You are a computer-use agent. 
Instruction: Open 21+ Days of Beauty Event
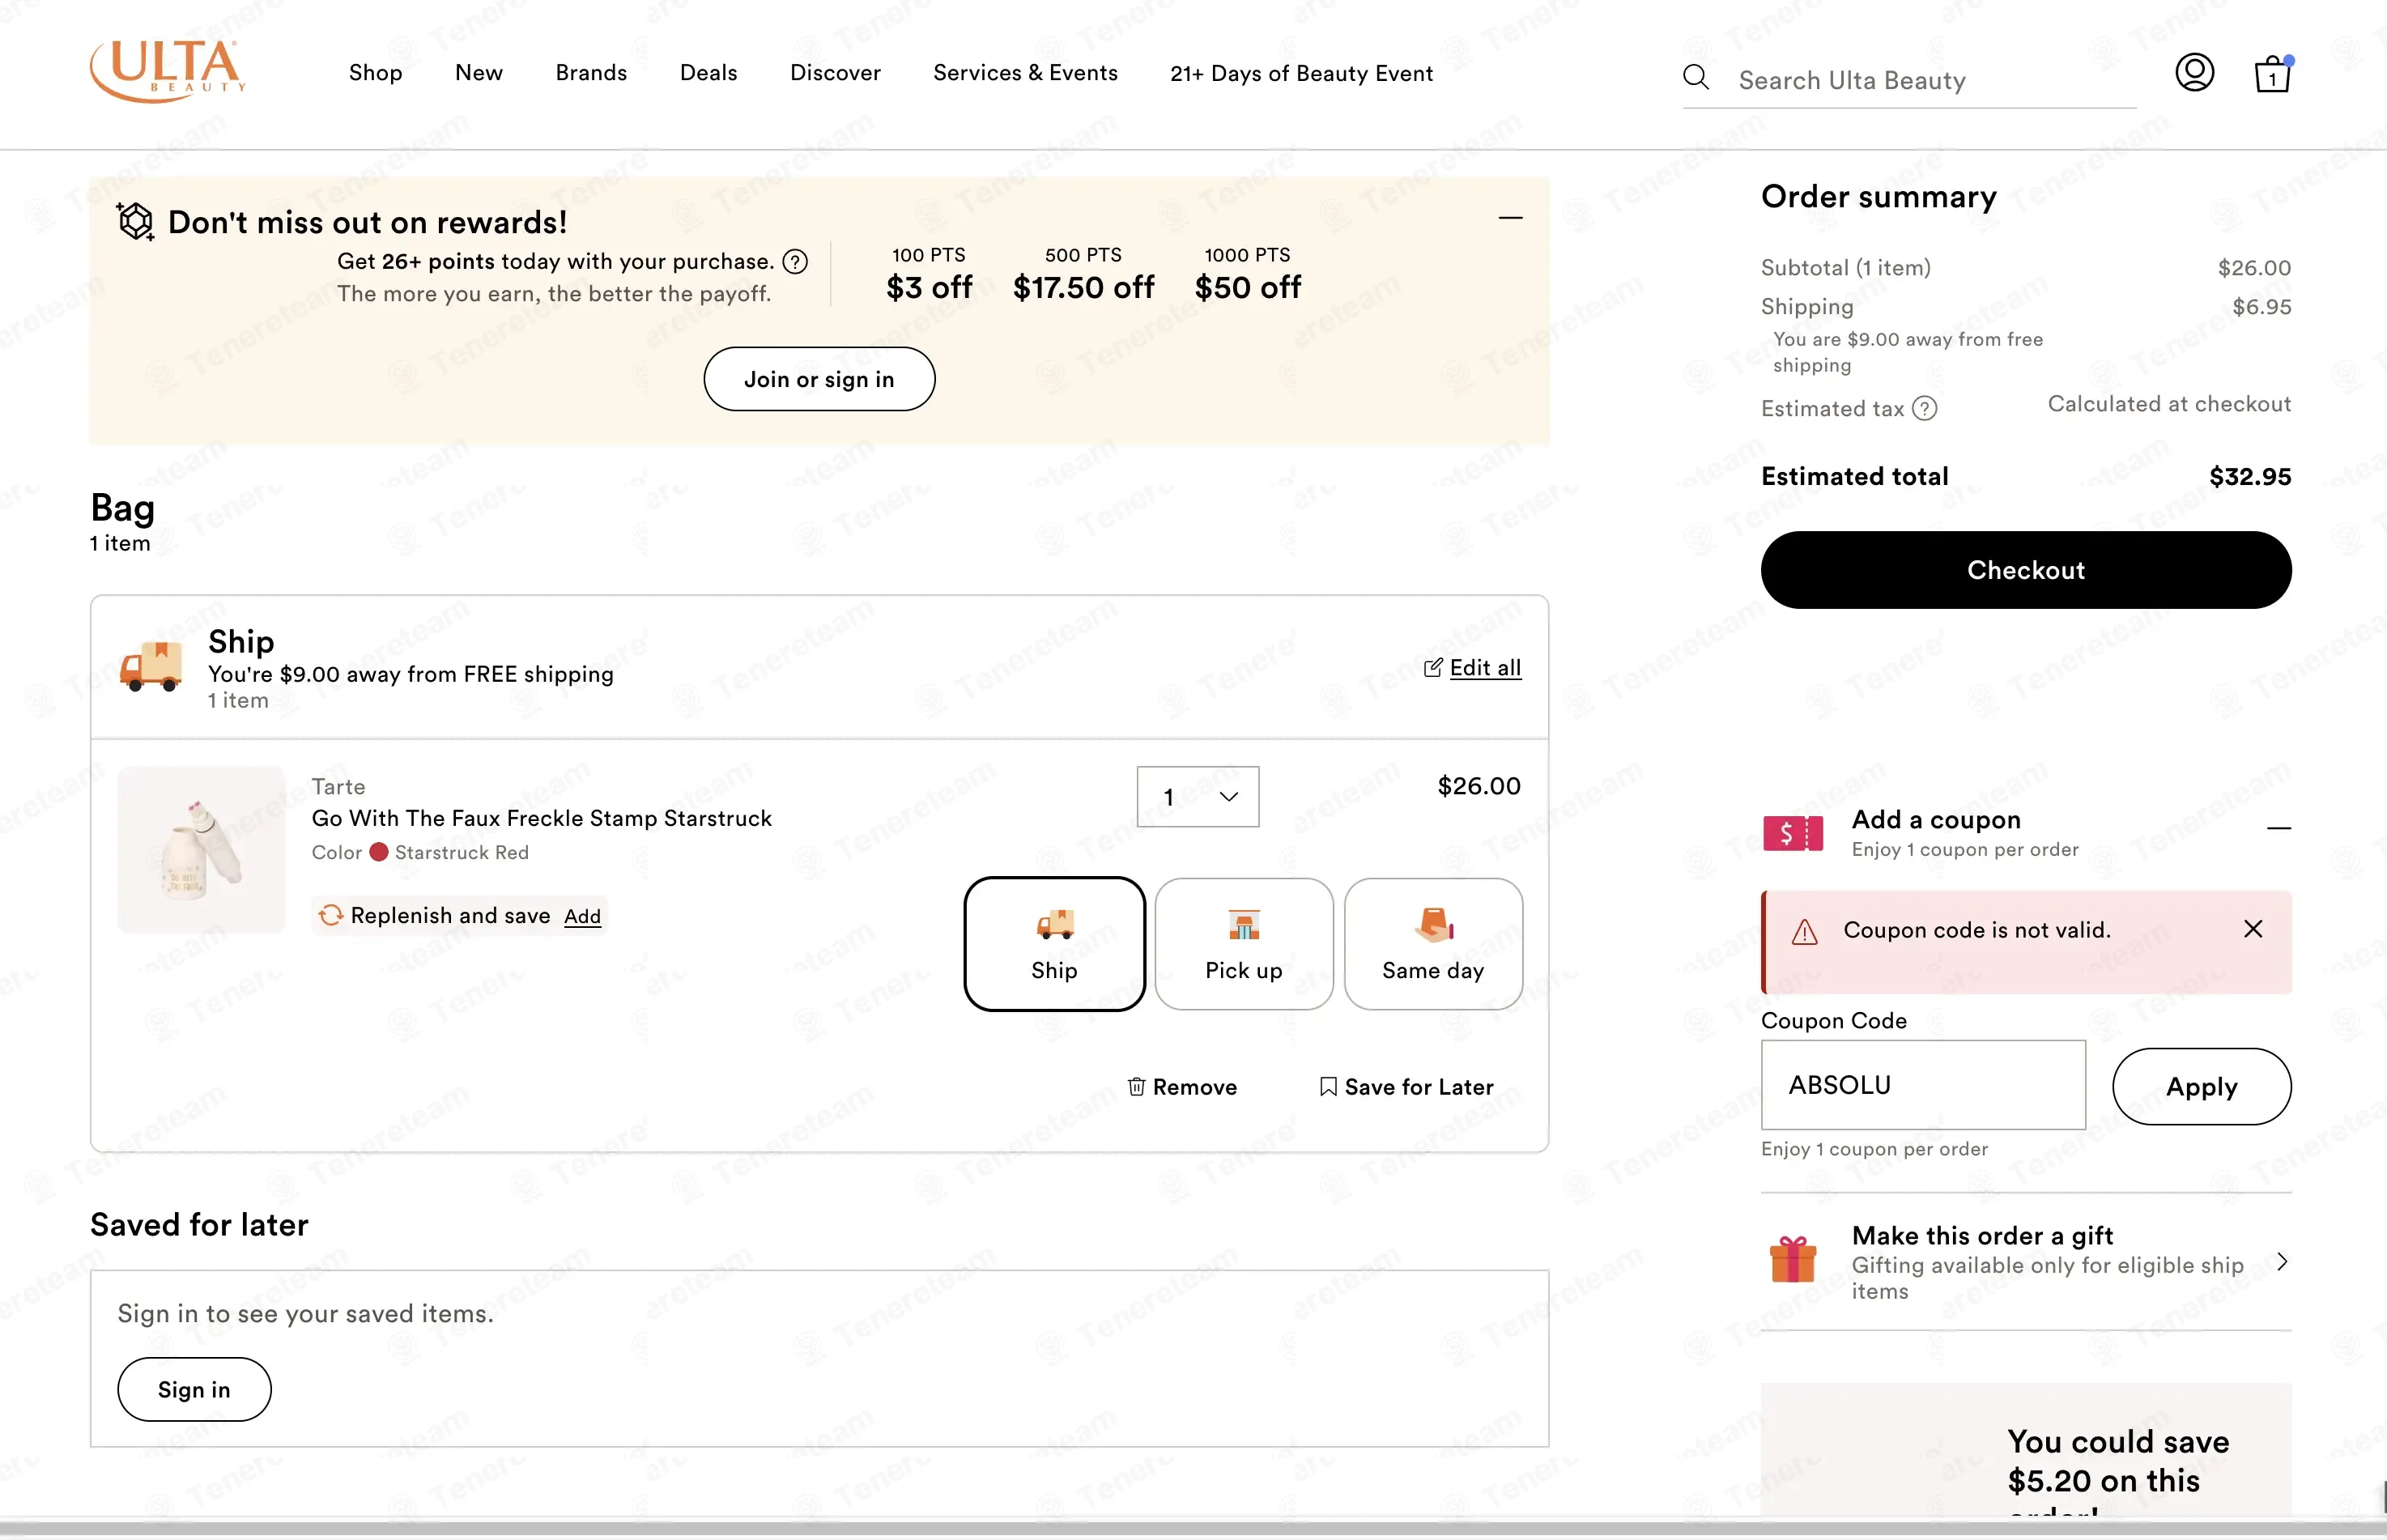[1302, 73]
